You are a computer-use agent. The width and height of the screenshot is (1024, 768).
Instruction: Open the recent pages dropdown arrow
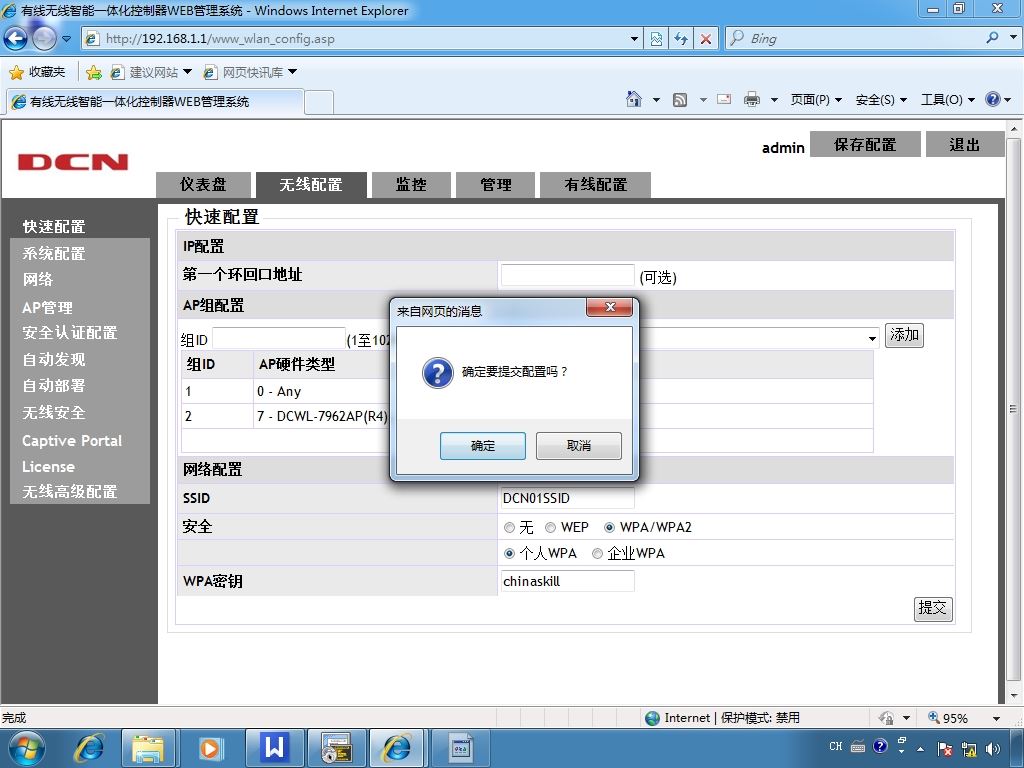66,39
